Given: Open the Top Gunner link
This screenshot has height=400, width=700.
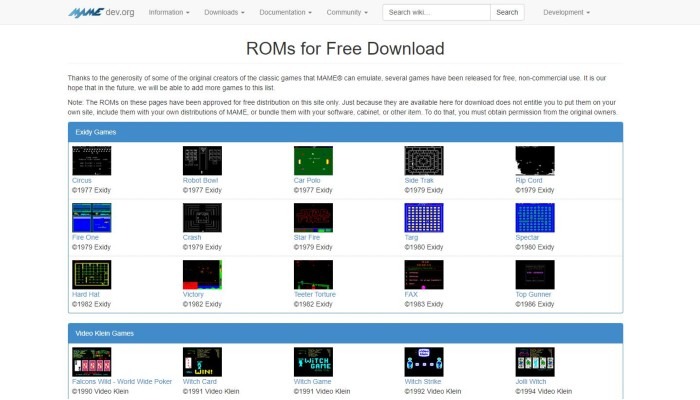Looking at the screenshot, I should pyautogui.click(x=533, y=295).
